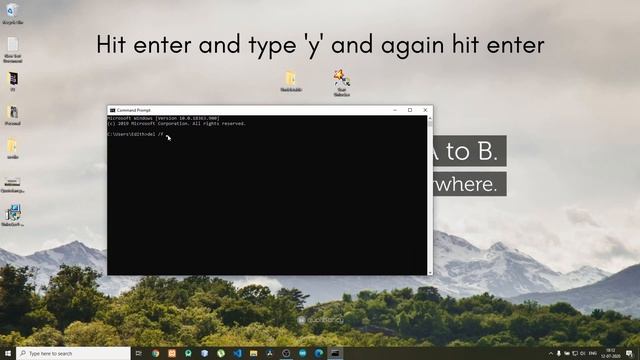This screenshot has width=640, height=360.
Task: Minimize the Command Prompt window
Action: (x=395, y=110)
